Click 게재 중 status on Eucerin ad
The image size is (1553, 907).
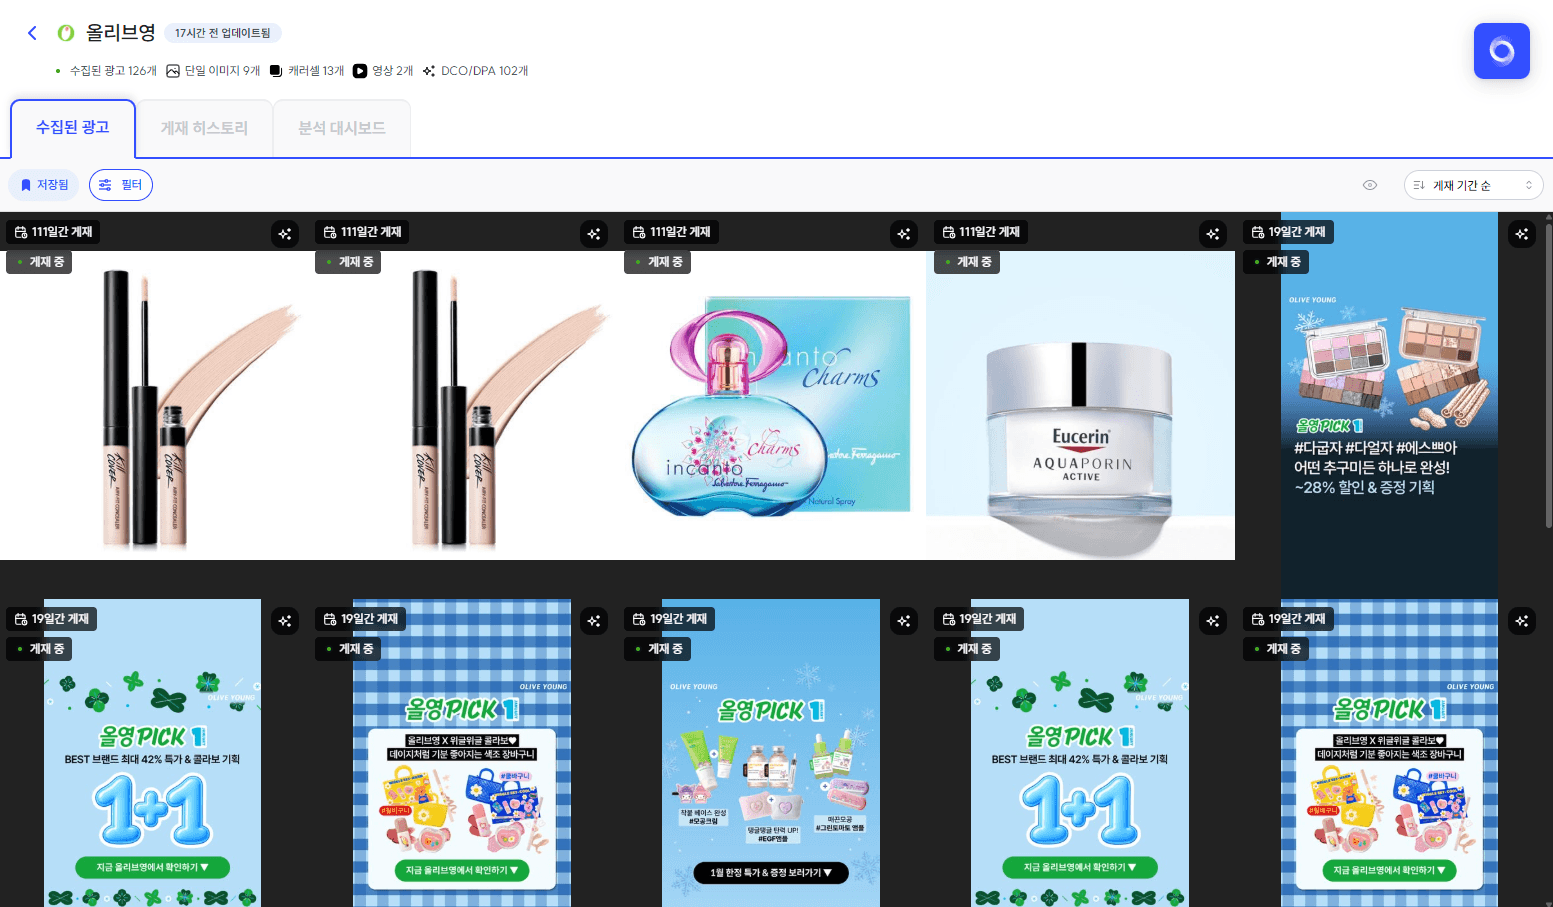[968, 262]
